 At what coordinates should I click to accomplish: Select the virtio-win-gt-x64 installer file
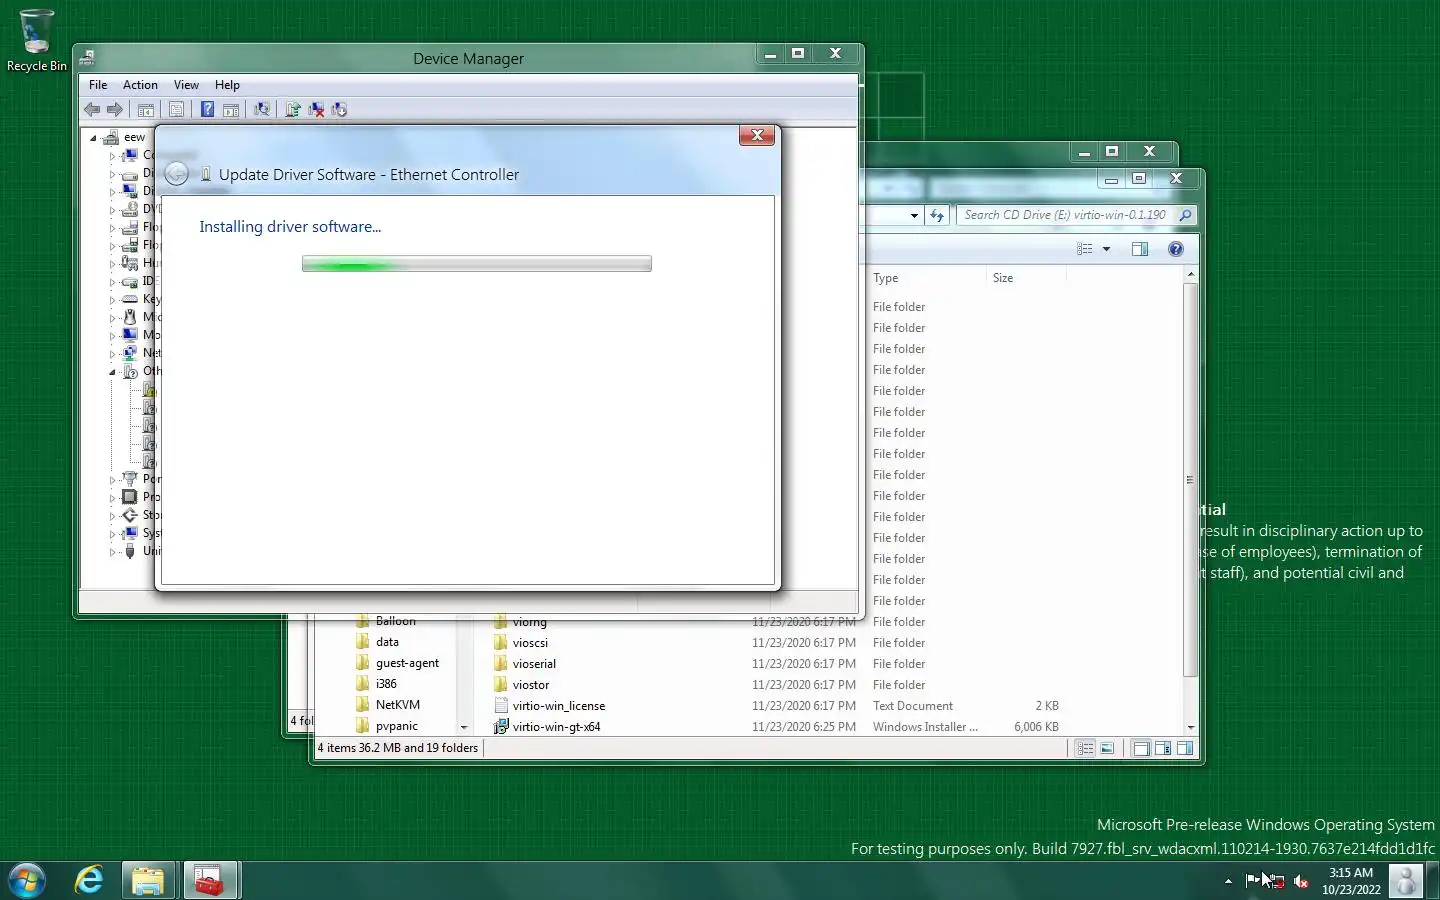548,727
